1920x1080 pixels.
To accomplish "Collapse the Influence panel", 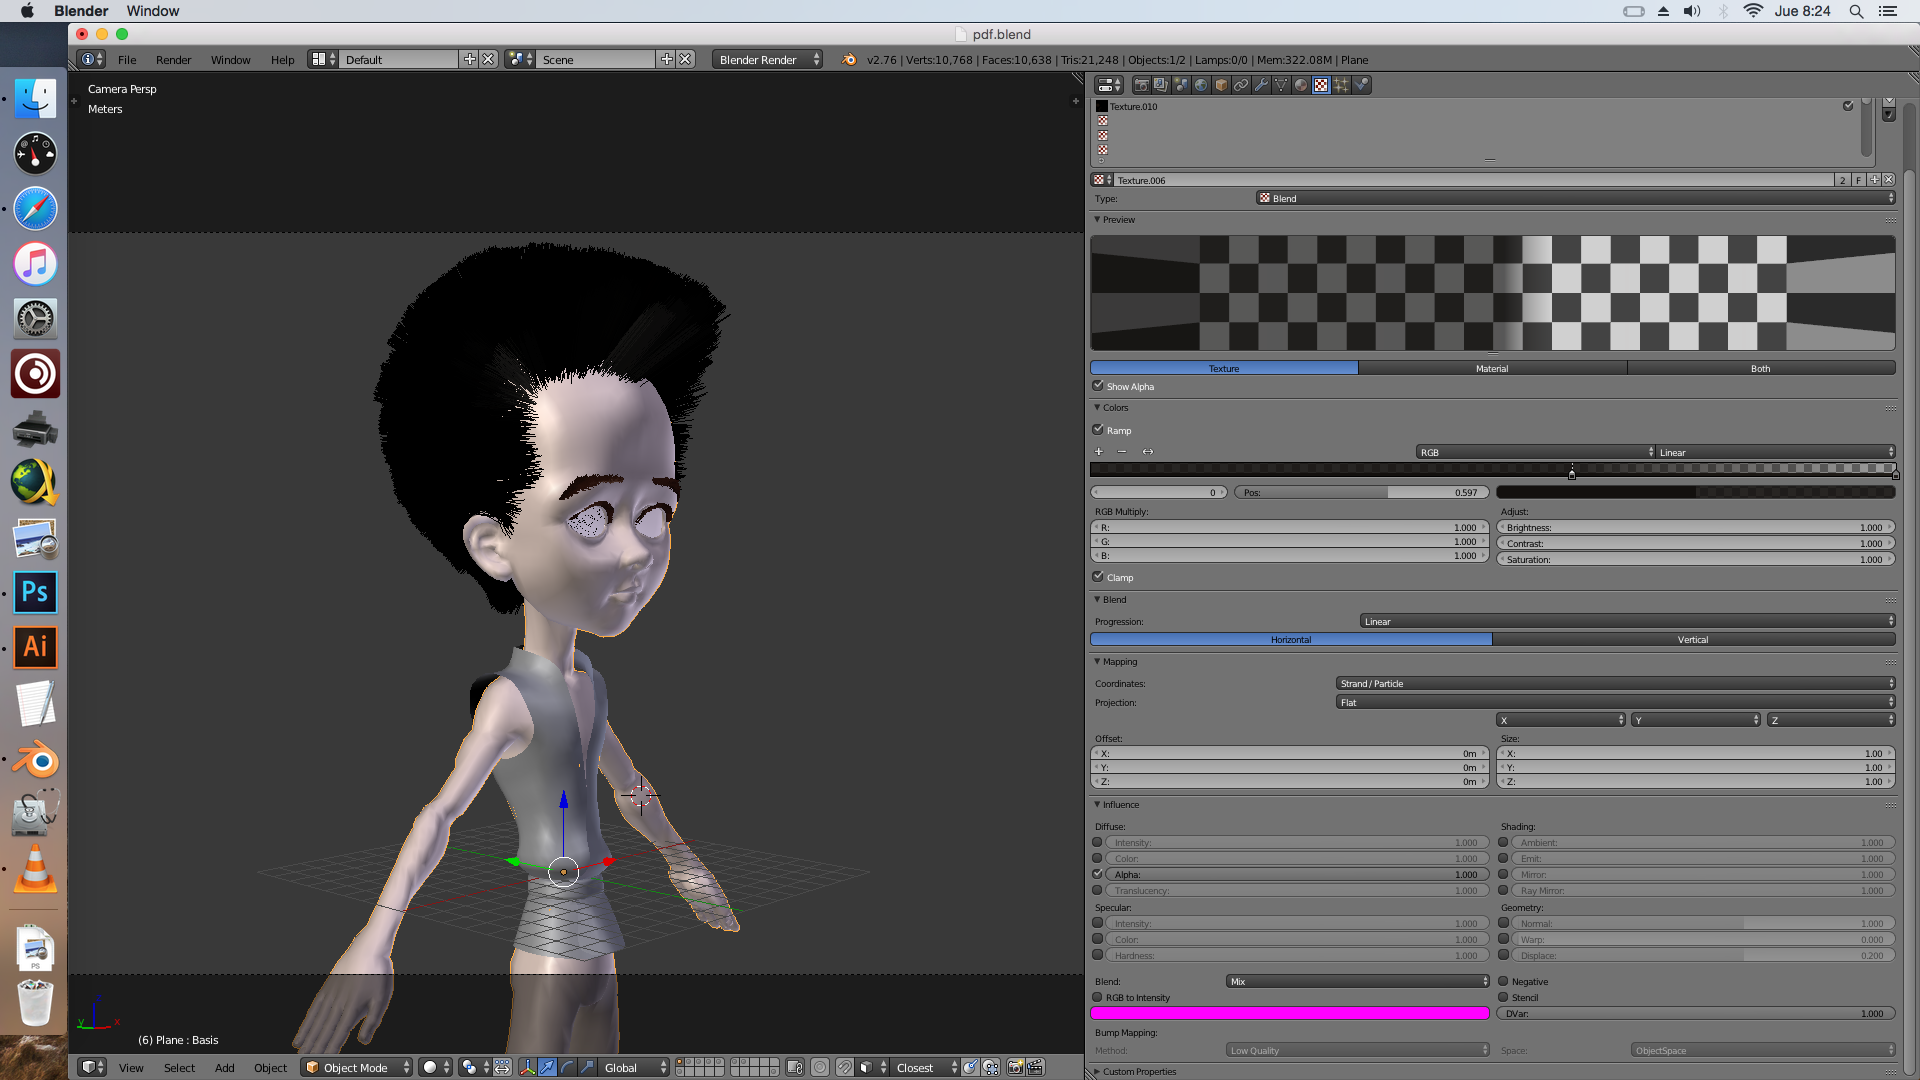I will tap(1120, 804).
